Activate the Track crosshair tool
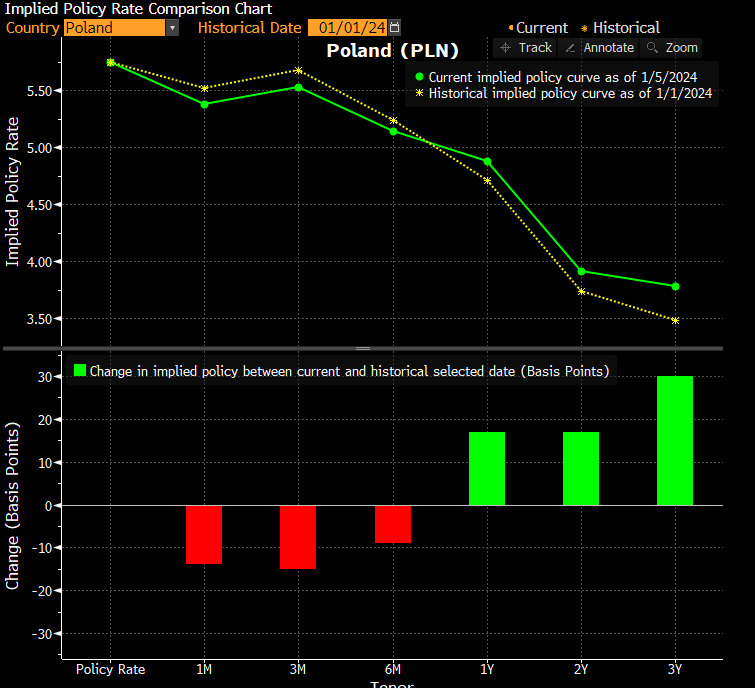The image size is (755, 688). 525,48
